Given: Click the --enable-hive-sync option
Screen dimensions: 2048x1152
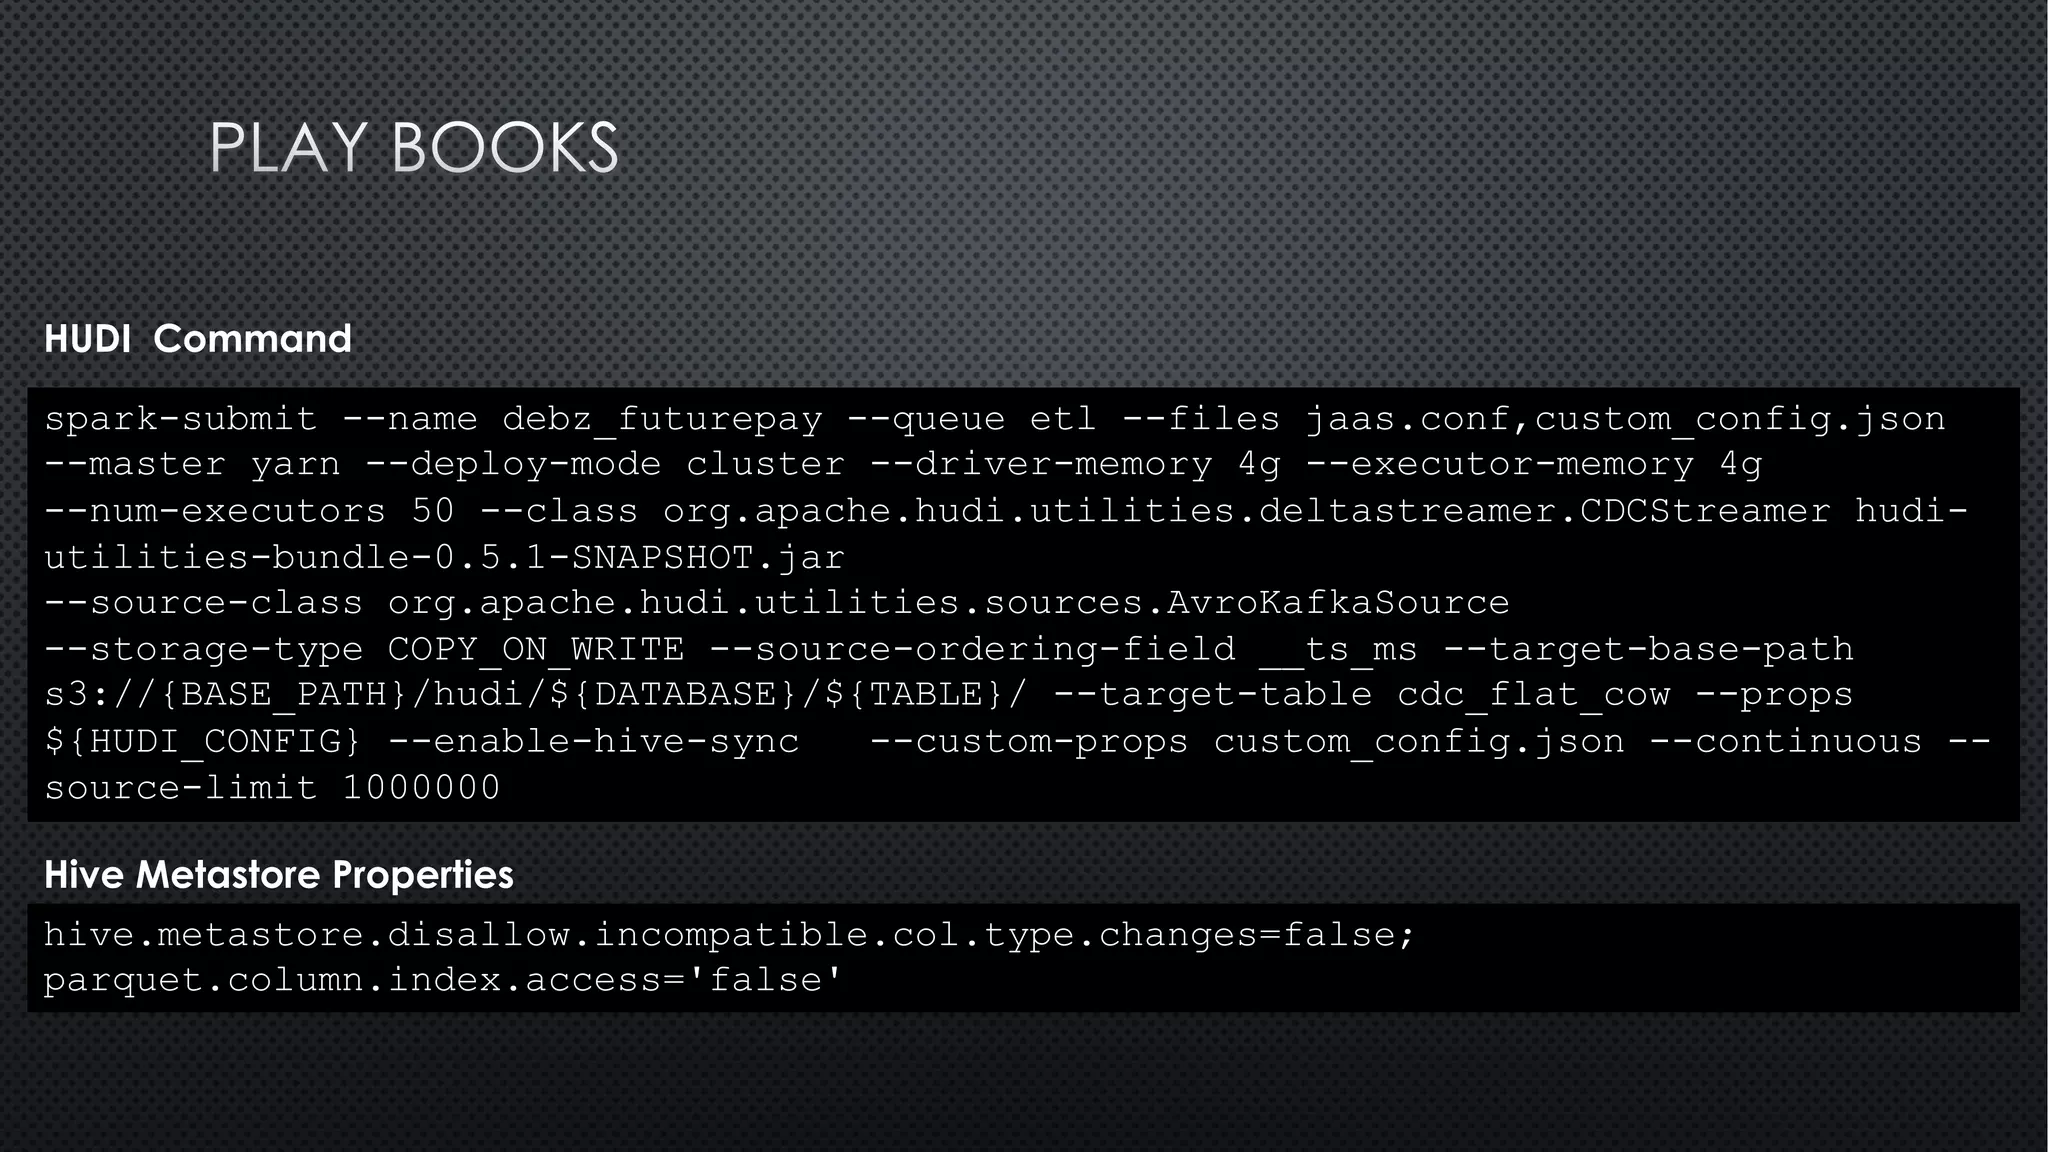Looking at the screenshot, I should click(593, 742).
